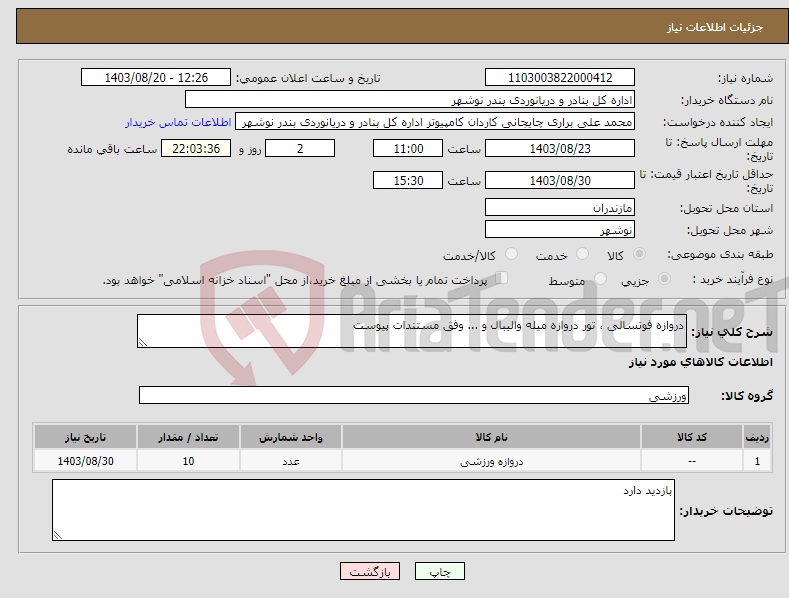Select the جزیی purchase type radio
Image resolution: width=789 pixels, height=598 pixels.
[x=664, y=278]
